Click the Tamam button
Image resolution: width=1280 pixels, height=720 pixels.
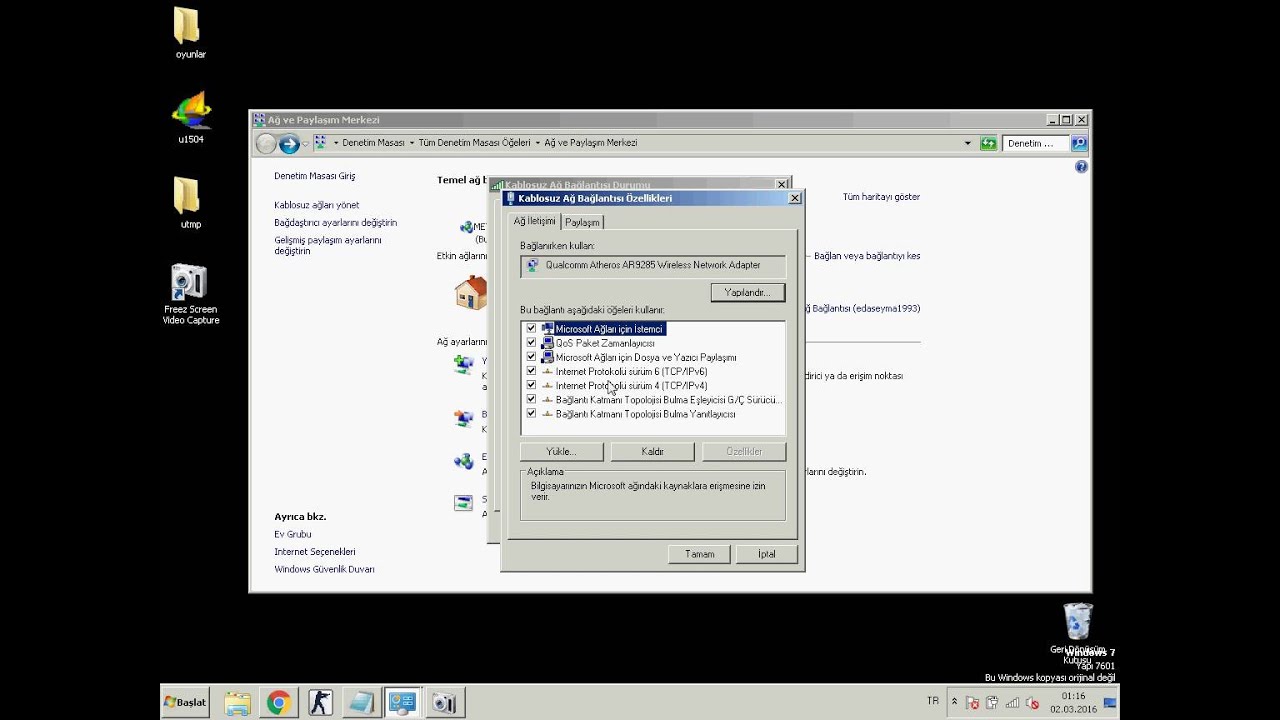point(700,554)
